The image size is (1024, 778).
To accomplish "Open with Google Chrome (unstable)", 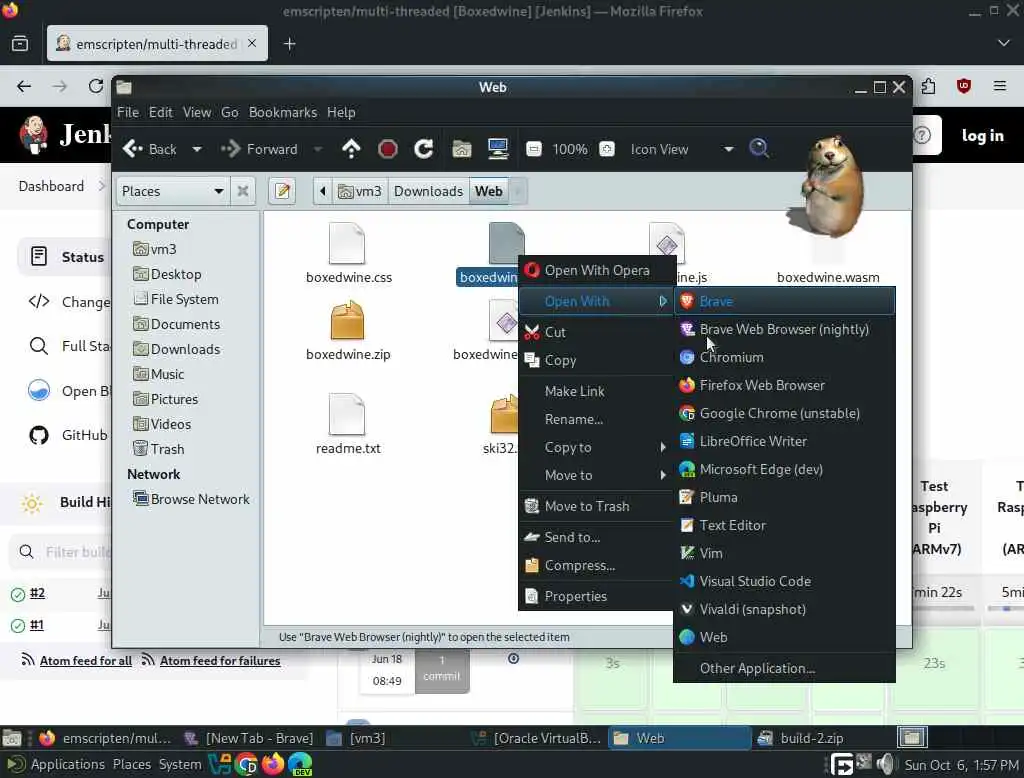I will (784, 413).
